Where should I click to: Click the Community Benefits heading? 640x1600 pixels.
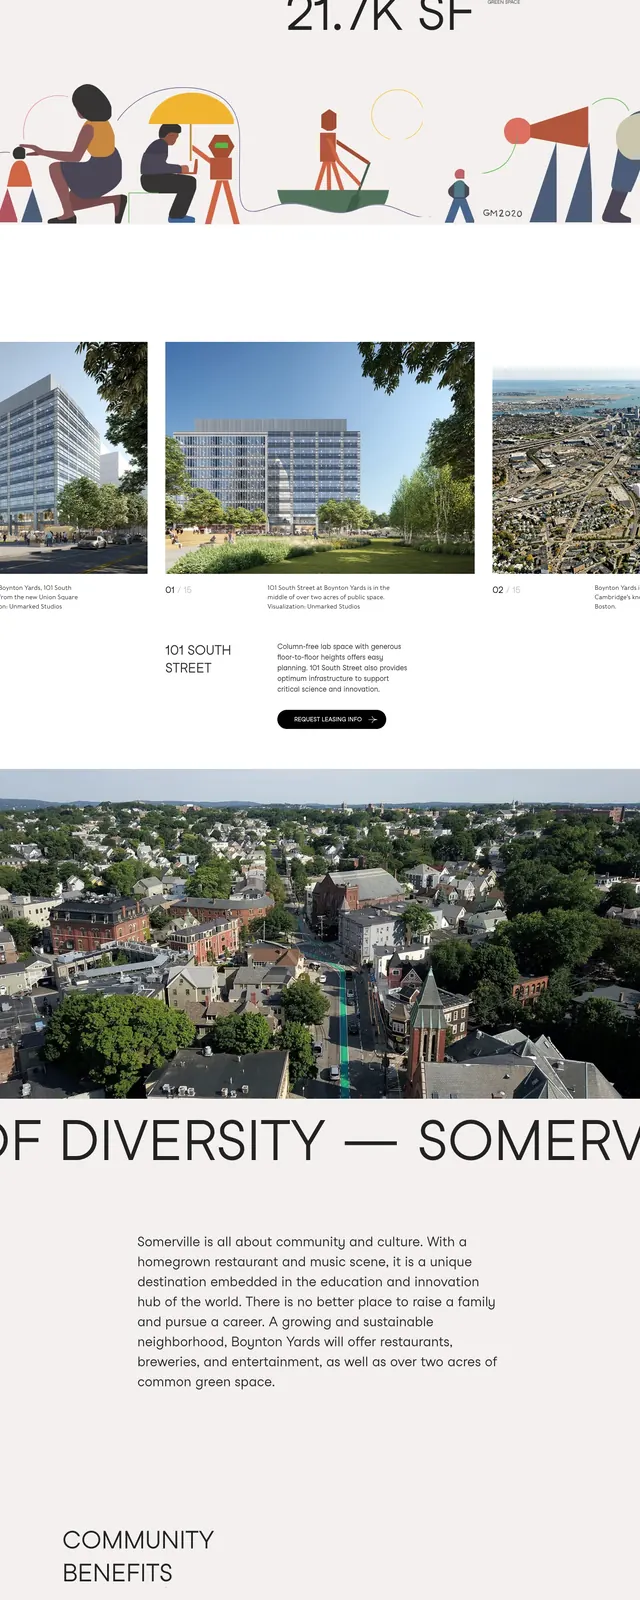tap(138, 1556)
